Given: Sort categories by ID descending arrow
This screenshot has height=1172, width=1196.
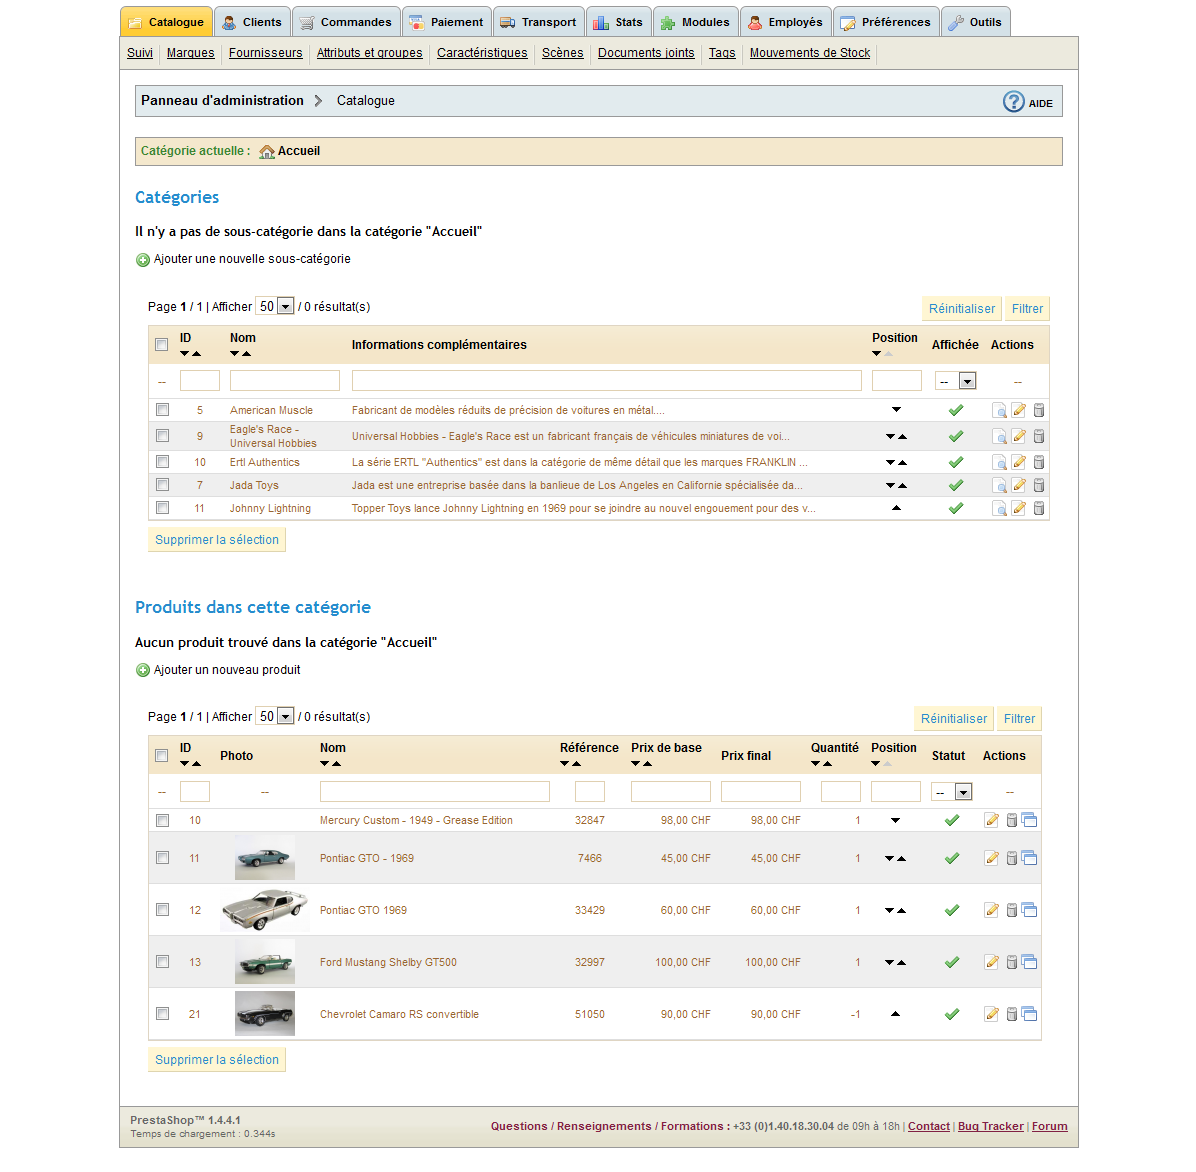Looking at the screenshot, I should pos(185,354).
